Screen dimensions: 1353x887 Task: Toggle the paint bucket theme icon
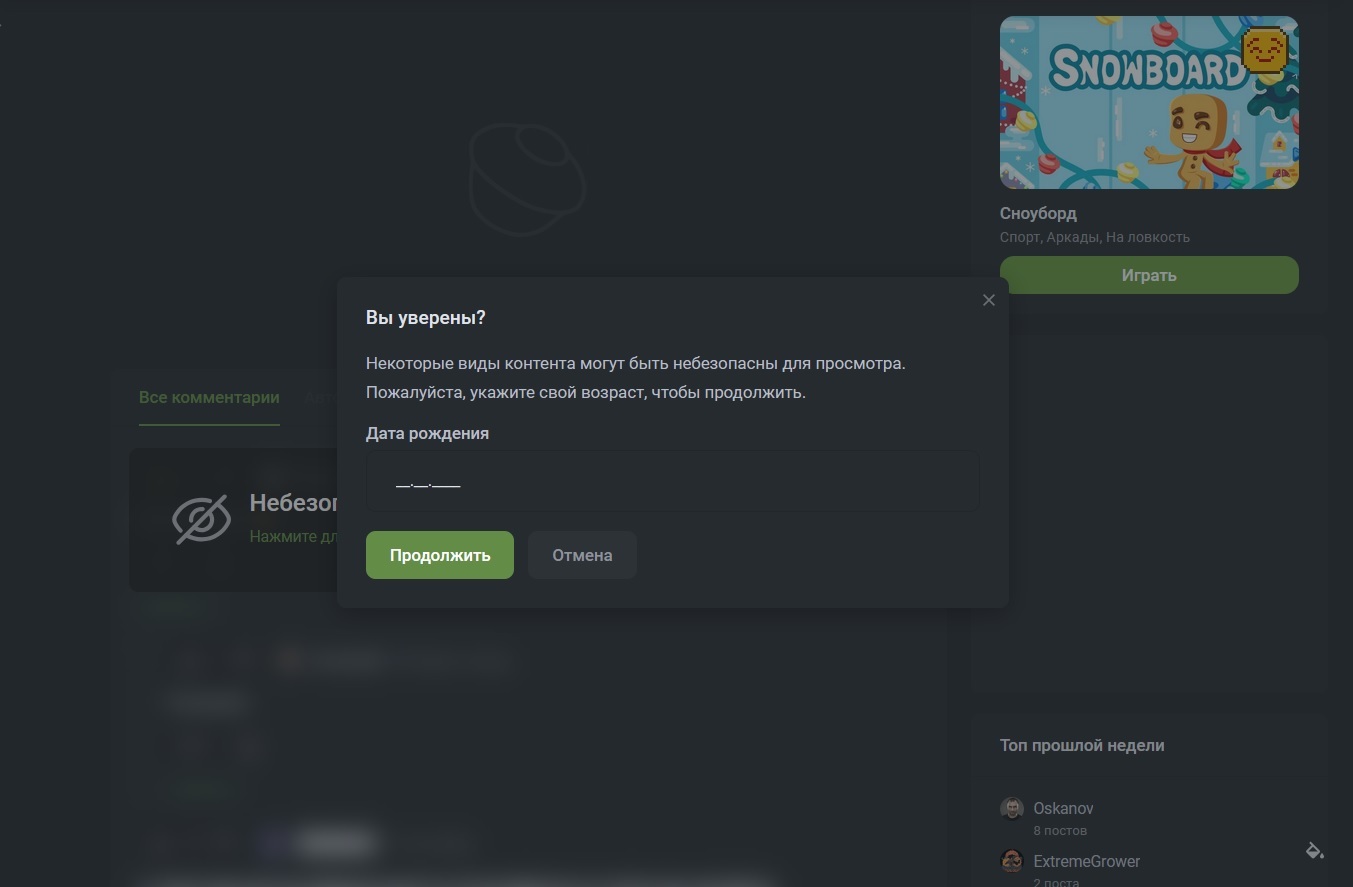coord(1315,851)
